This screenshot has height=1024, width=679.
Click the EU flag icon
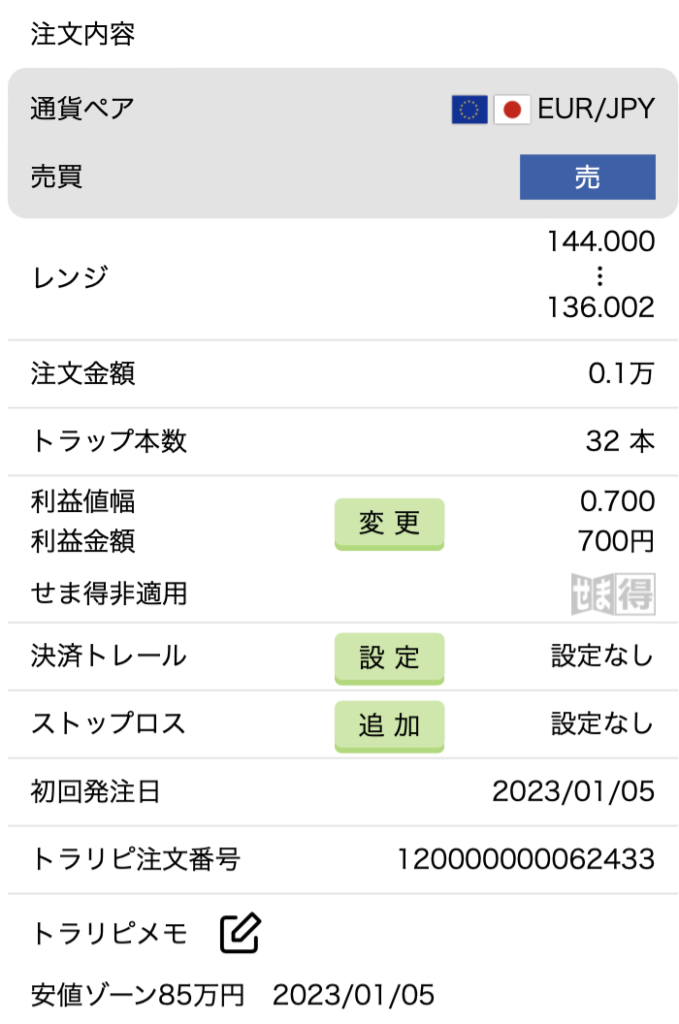469,110
